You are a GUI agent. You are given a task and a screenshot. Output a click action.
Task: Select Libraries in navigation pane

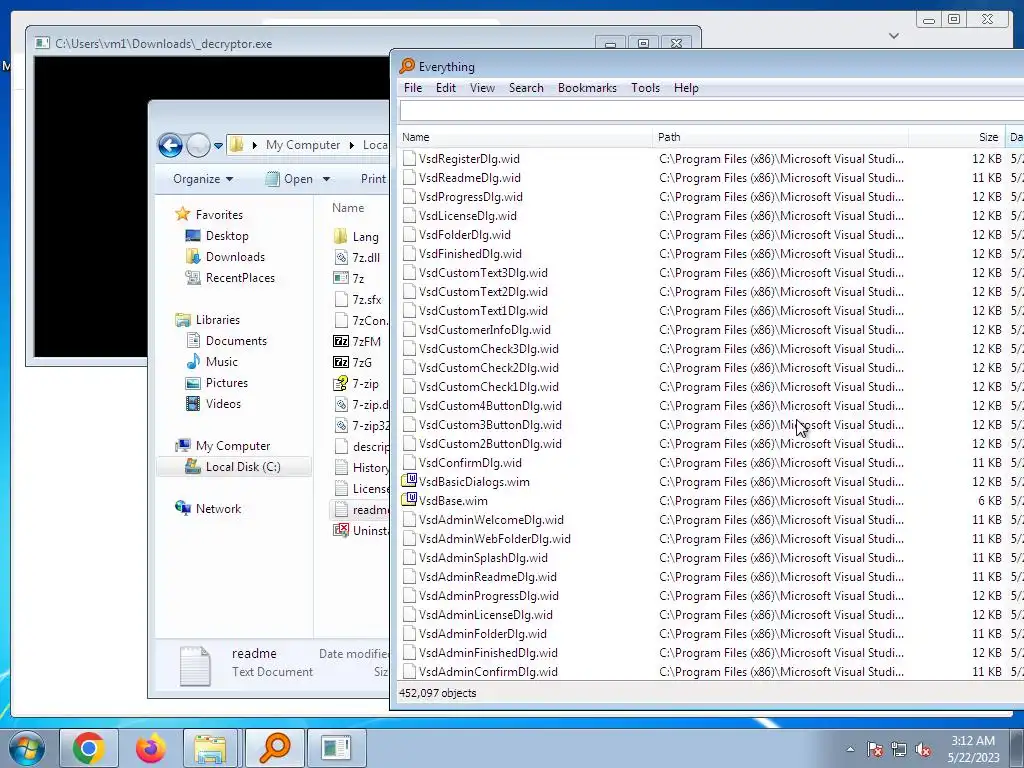(x=217, y=320)
